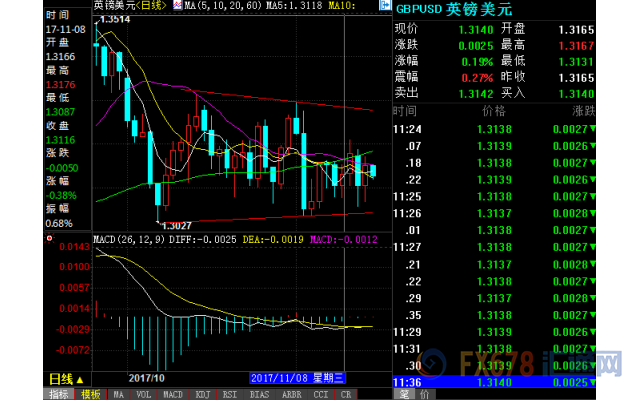Select the 指标 tab
The height and width of the screenshot is (400, 640).
click(x=60, y=394)
